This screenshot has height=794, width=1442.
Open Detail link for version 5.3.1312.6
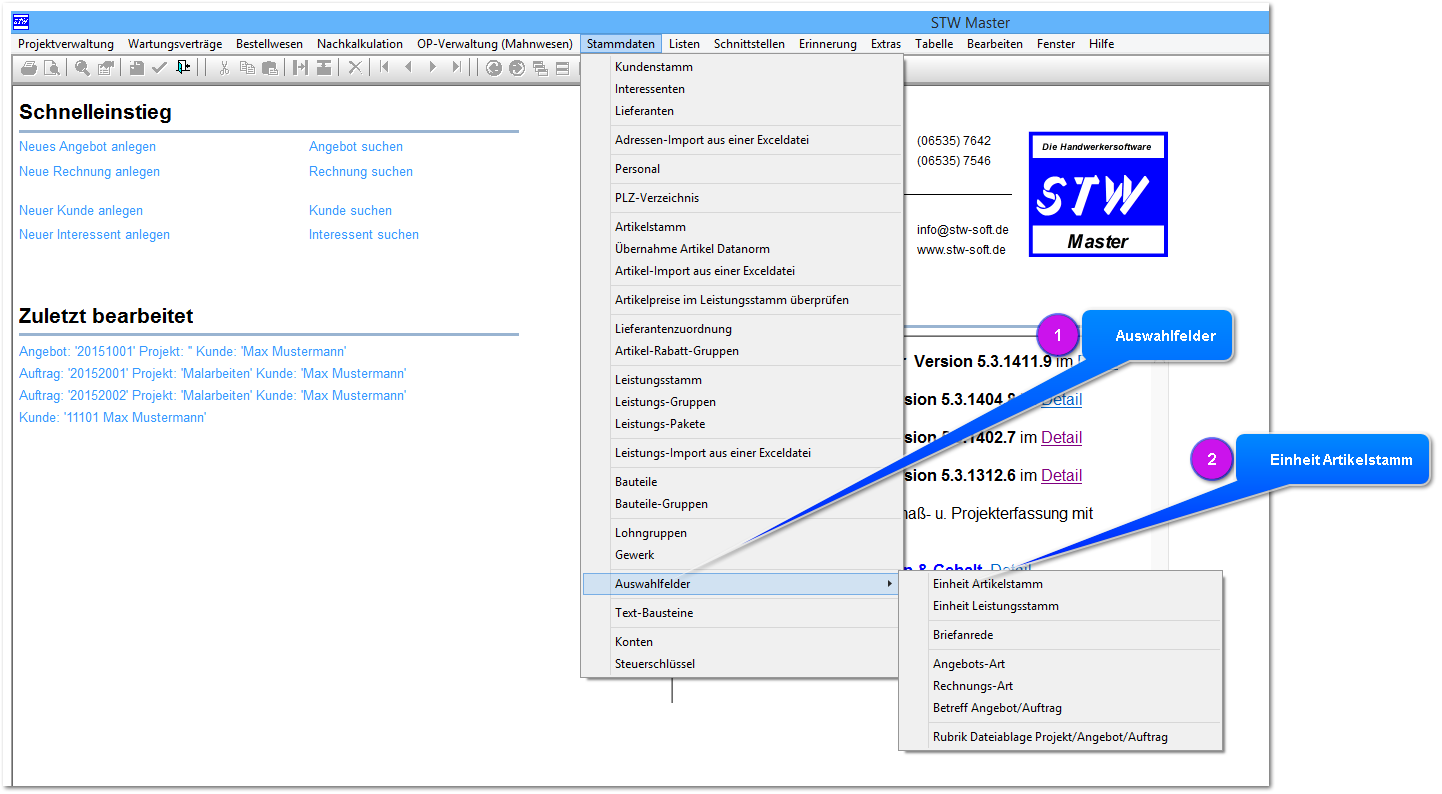(x=1061, y=475)
